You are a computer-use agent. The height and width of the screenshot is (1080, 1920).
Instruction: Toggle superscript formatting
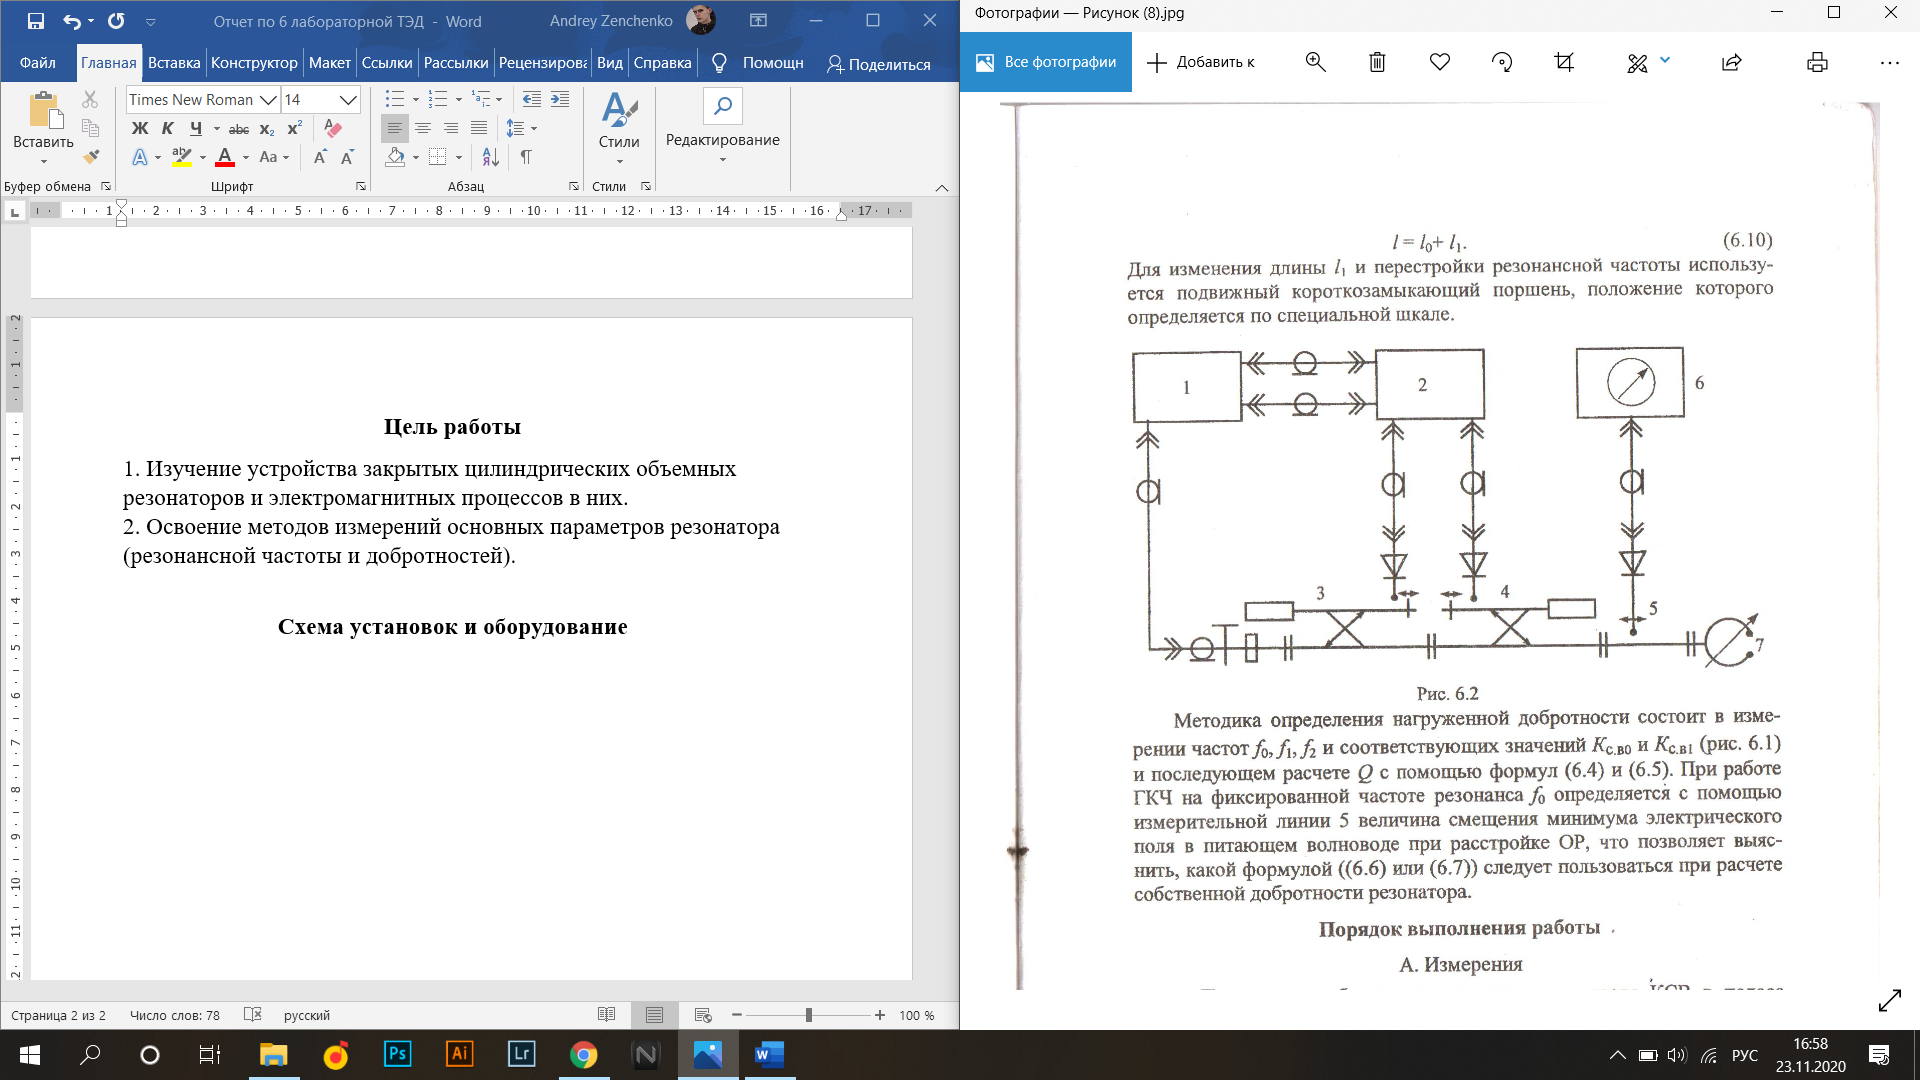tap(295, 129)
